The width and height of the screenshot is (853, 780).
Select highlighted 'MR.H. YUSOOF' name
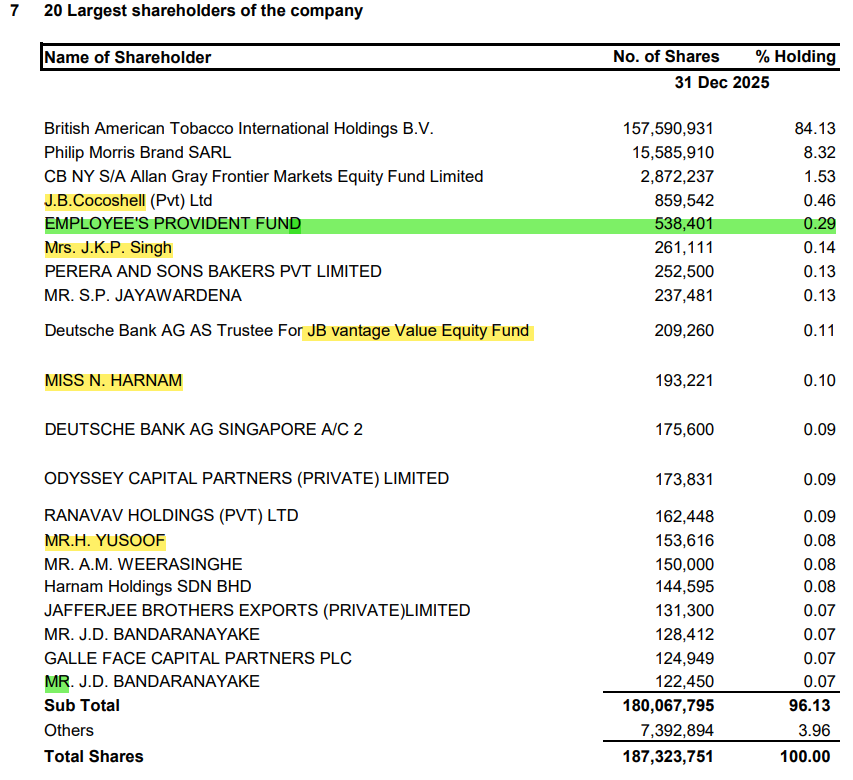pyautogui.click(x=104, y=541)
